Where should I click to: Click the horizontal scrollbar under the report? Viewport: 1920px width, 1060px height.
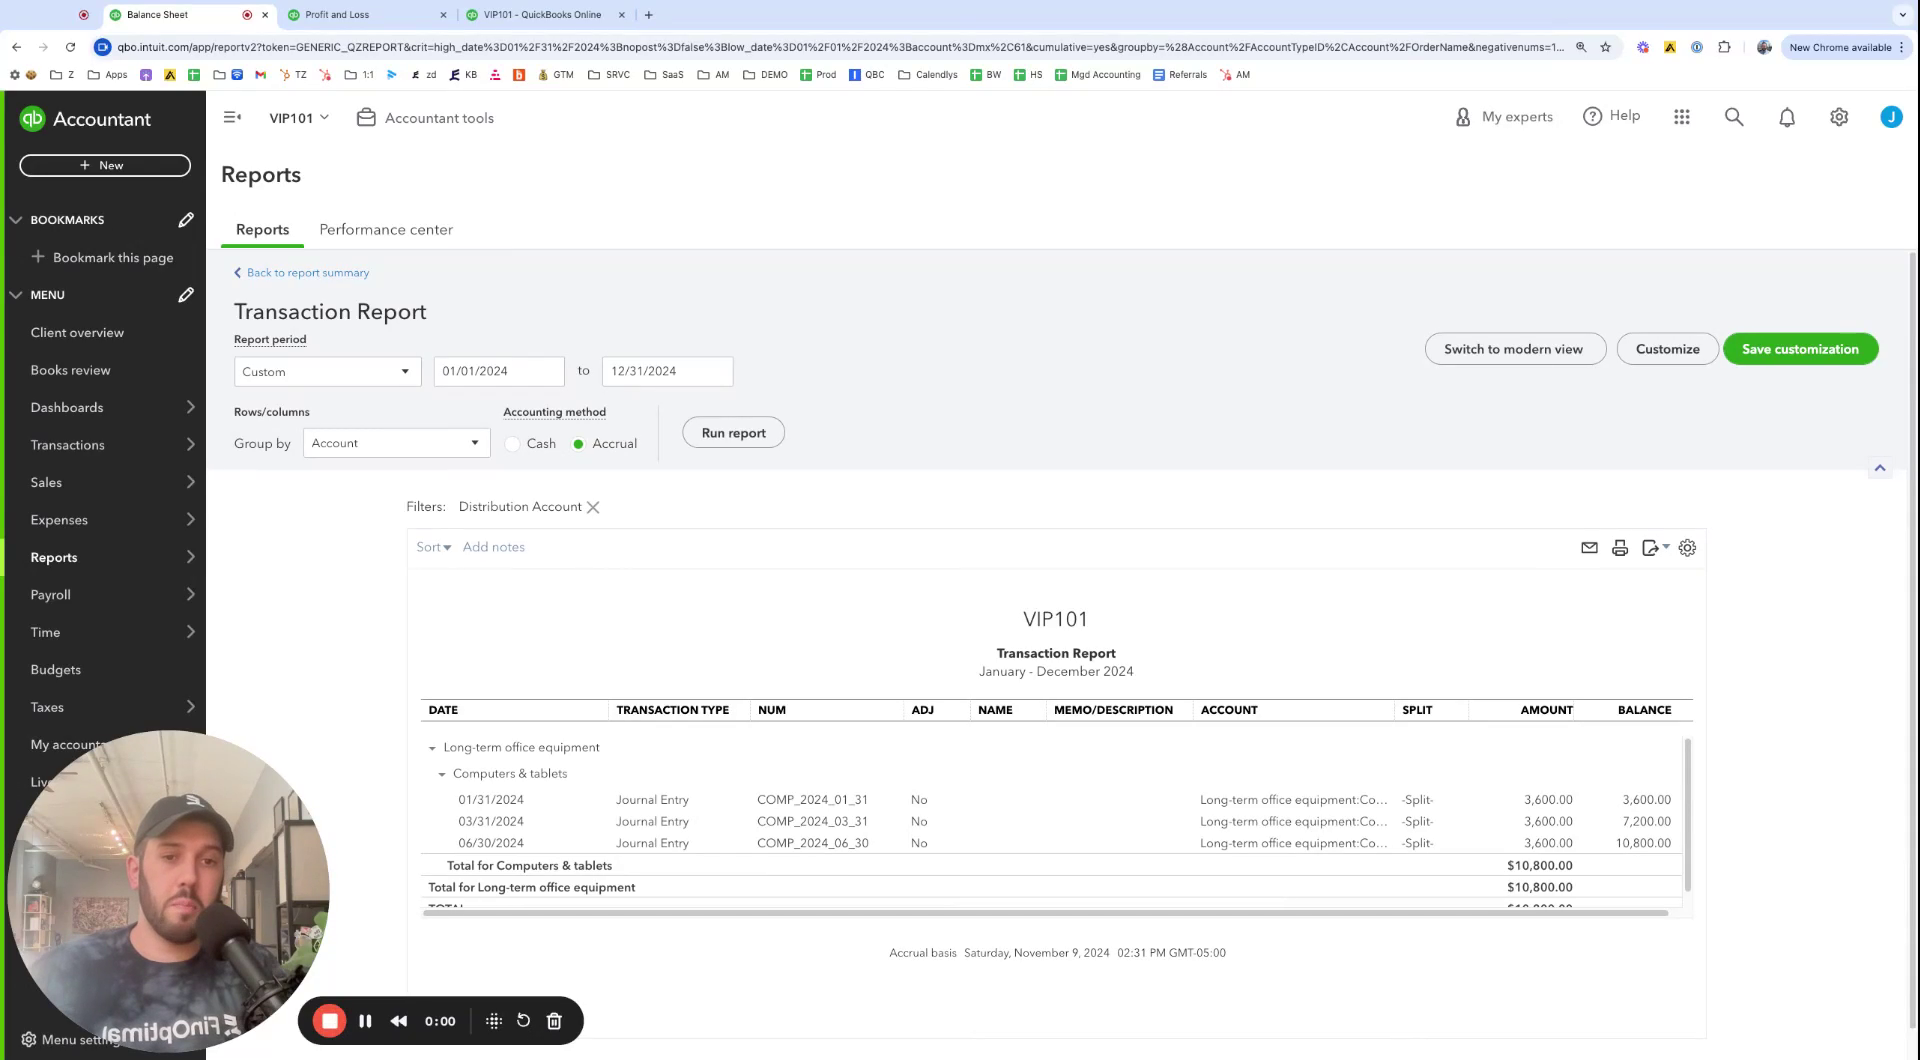(x=1046, y=913)
